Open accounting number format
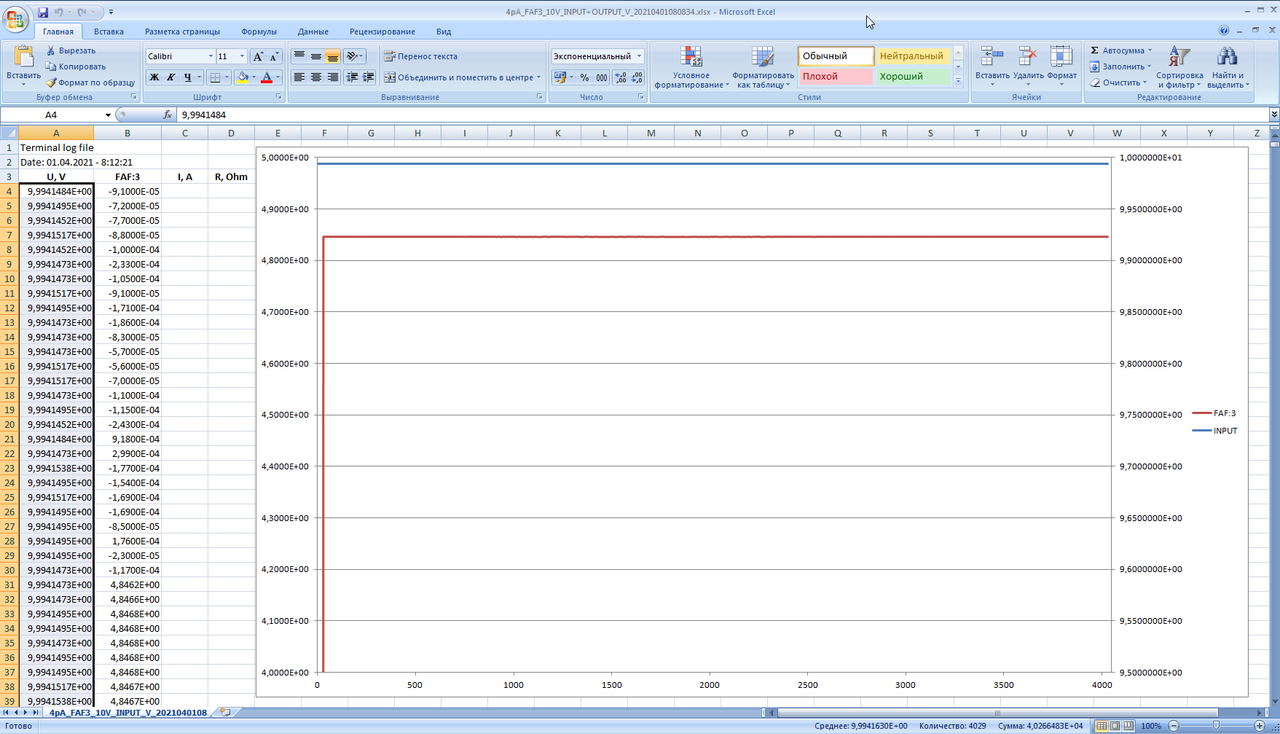Viewport: 1280px width, 734px height. (x=562, y=77)
